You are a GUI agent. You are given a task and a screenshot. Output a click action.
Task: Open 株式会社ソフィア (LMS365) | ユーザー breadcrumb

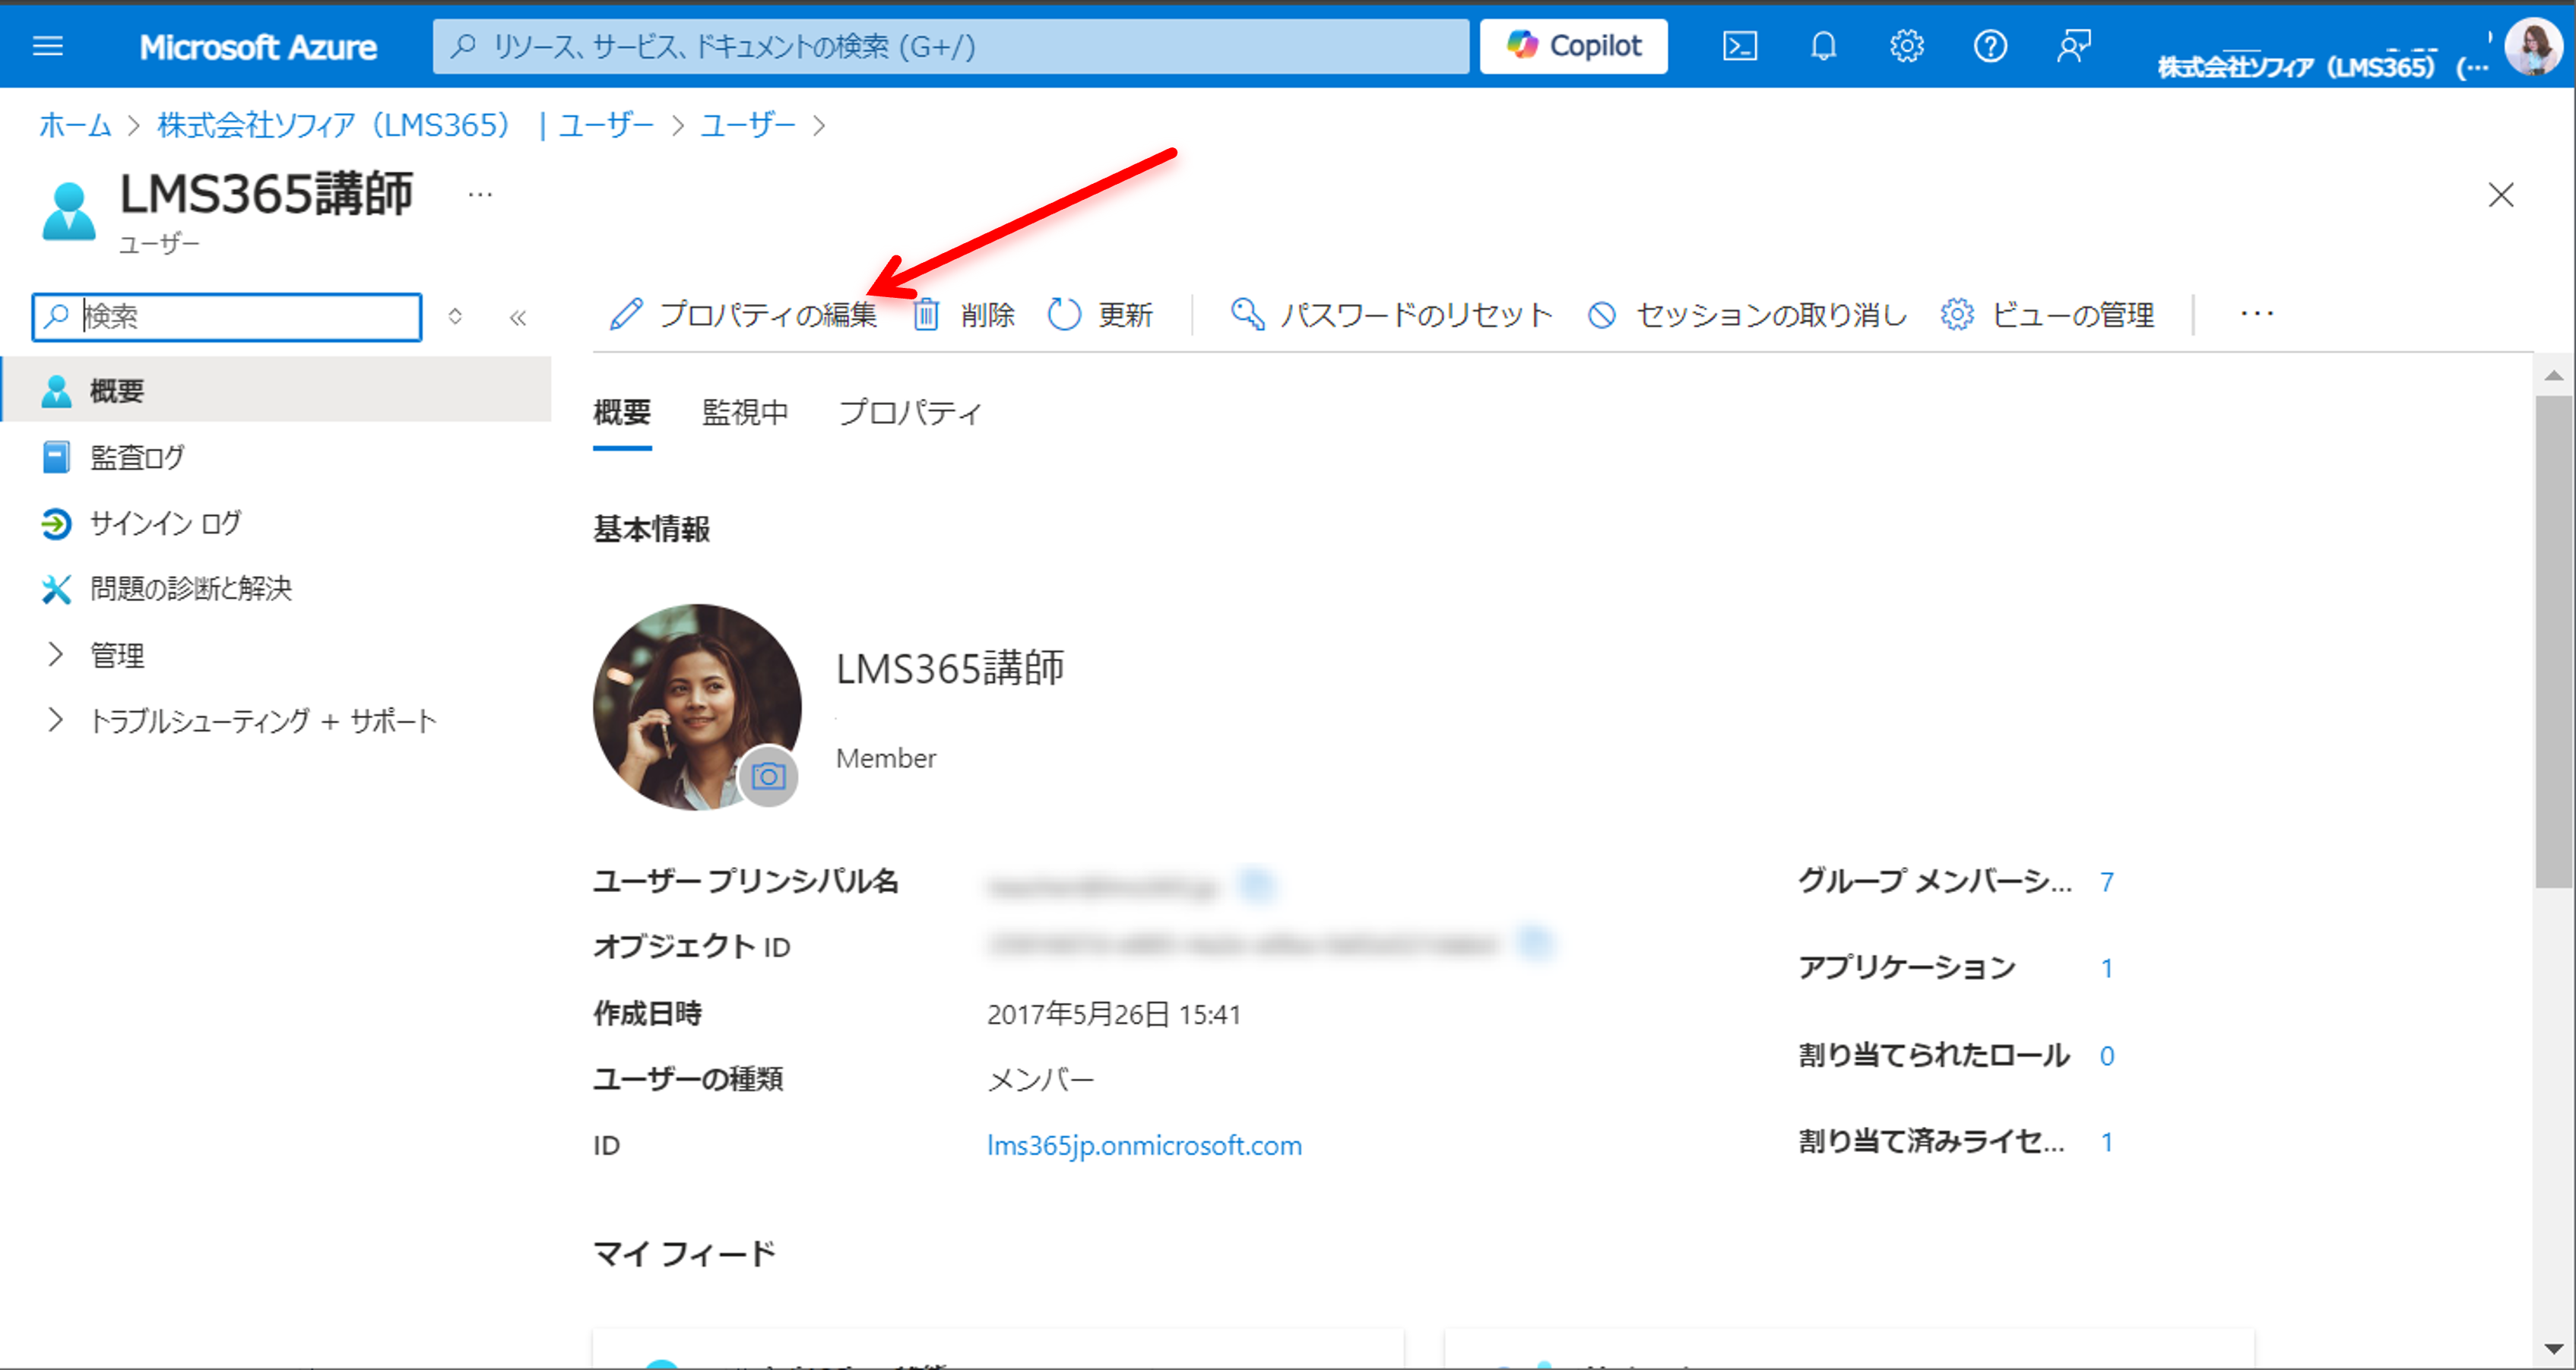(x=405, y=125)
